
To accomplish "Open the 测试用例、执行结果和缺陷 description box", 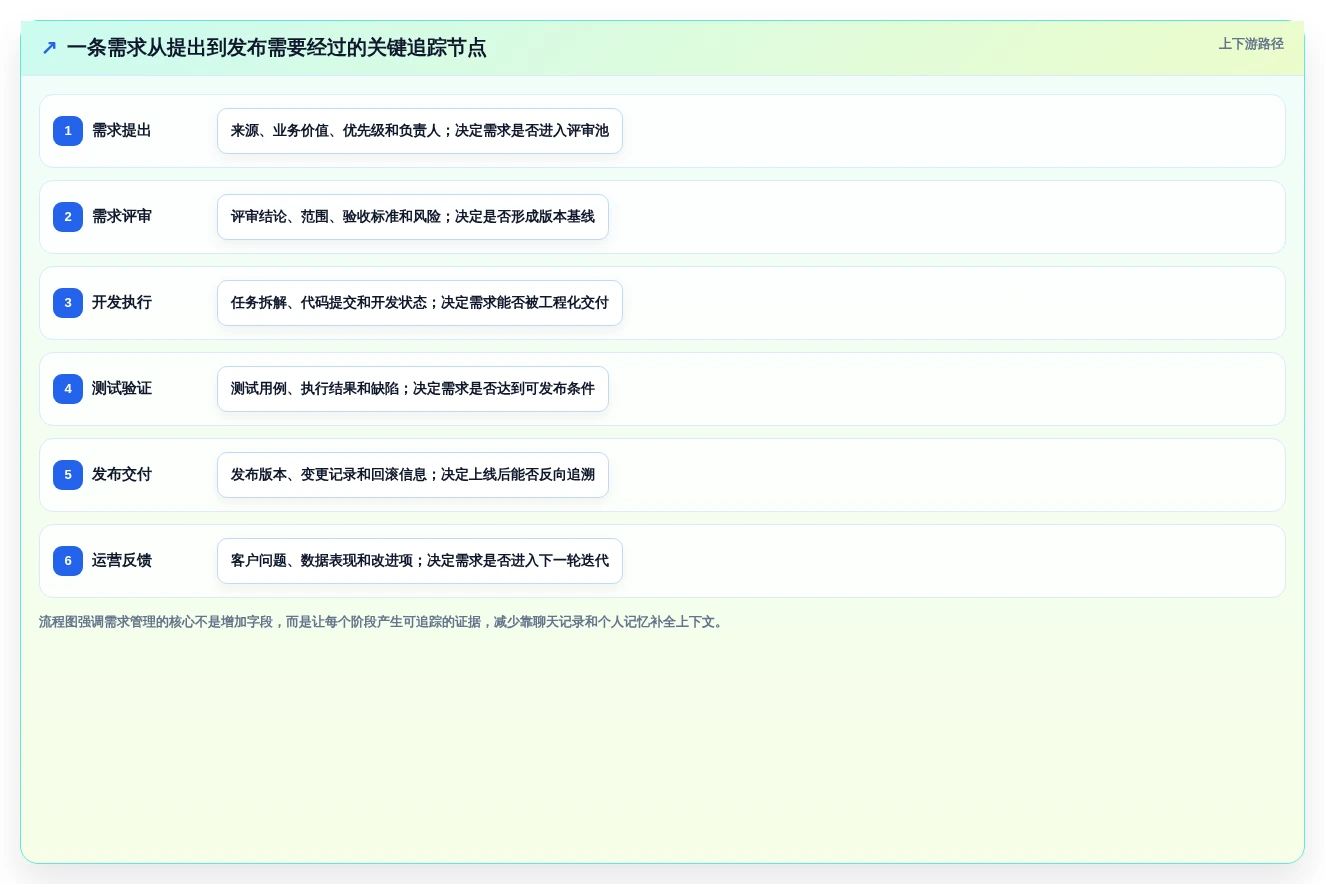I will 413,389.
